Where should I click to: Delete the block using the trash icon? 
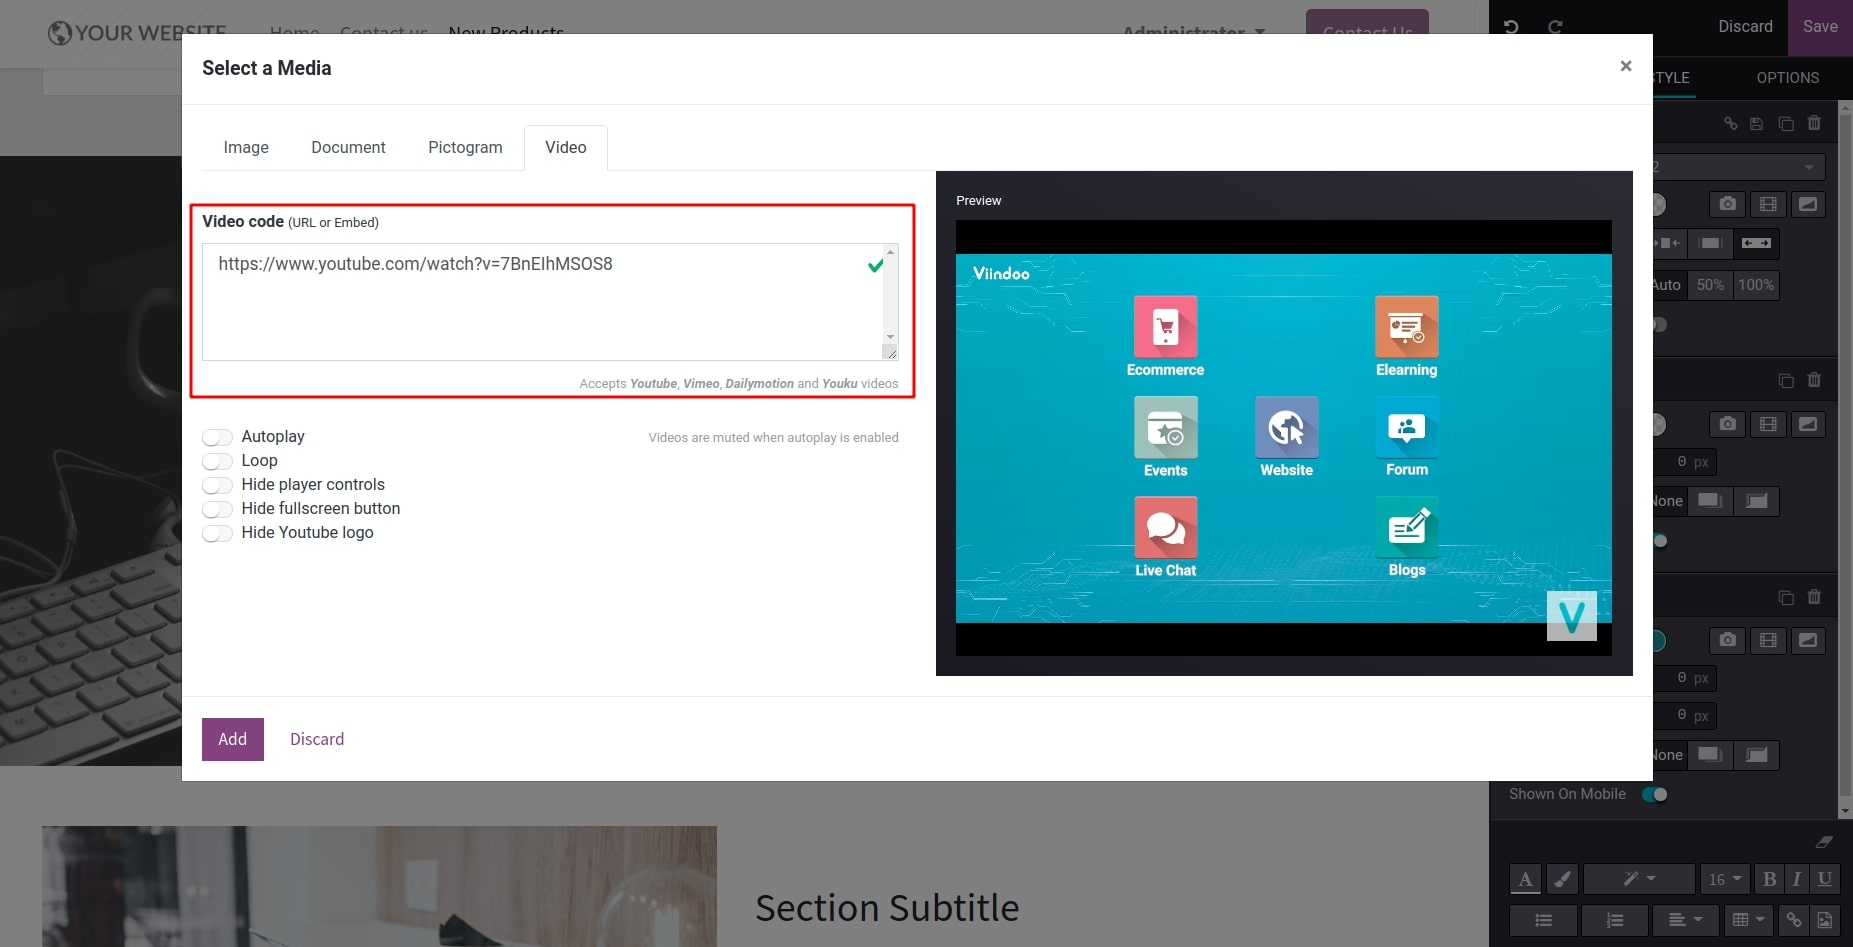[1815, 123]
